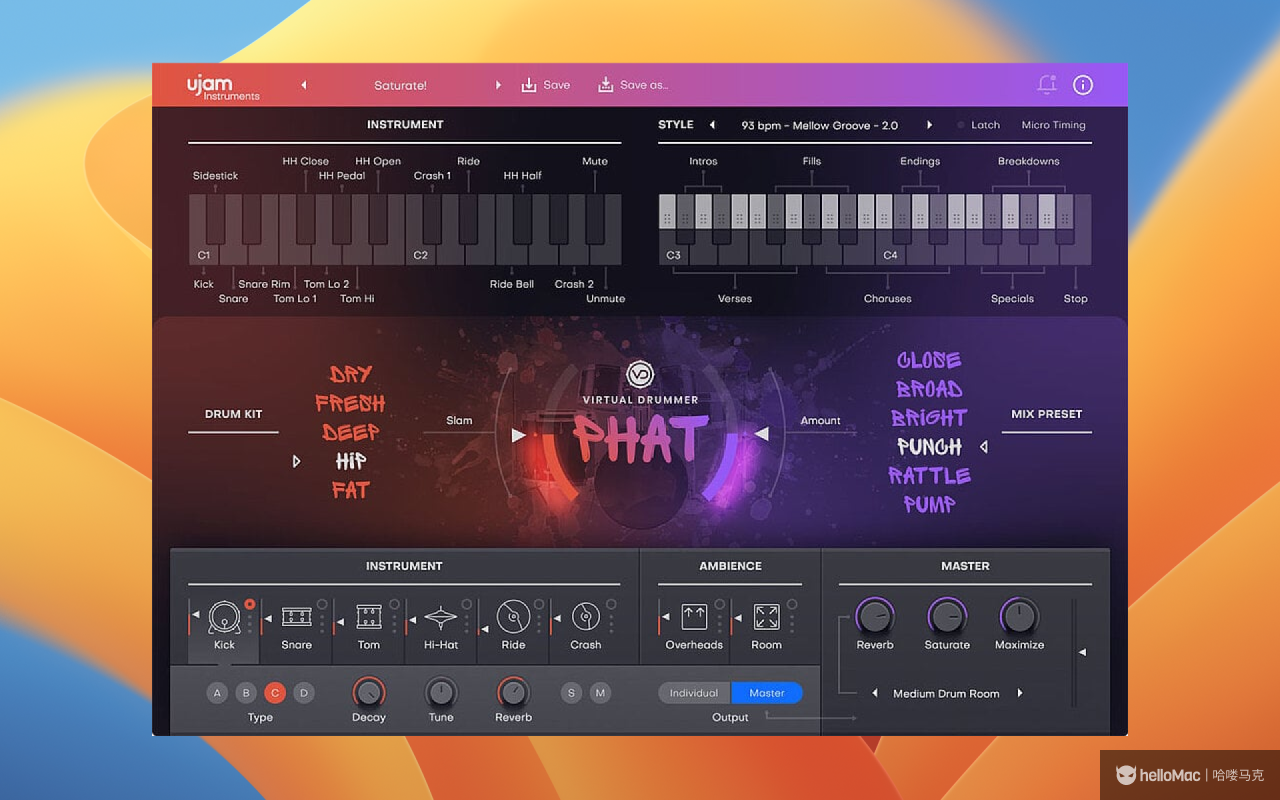Select next style arrow
Viewport: 1280px width, 800px height.
pos(929,125)
